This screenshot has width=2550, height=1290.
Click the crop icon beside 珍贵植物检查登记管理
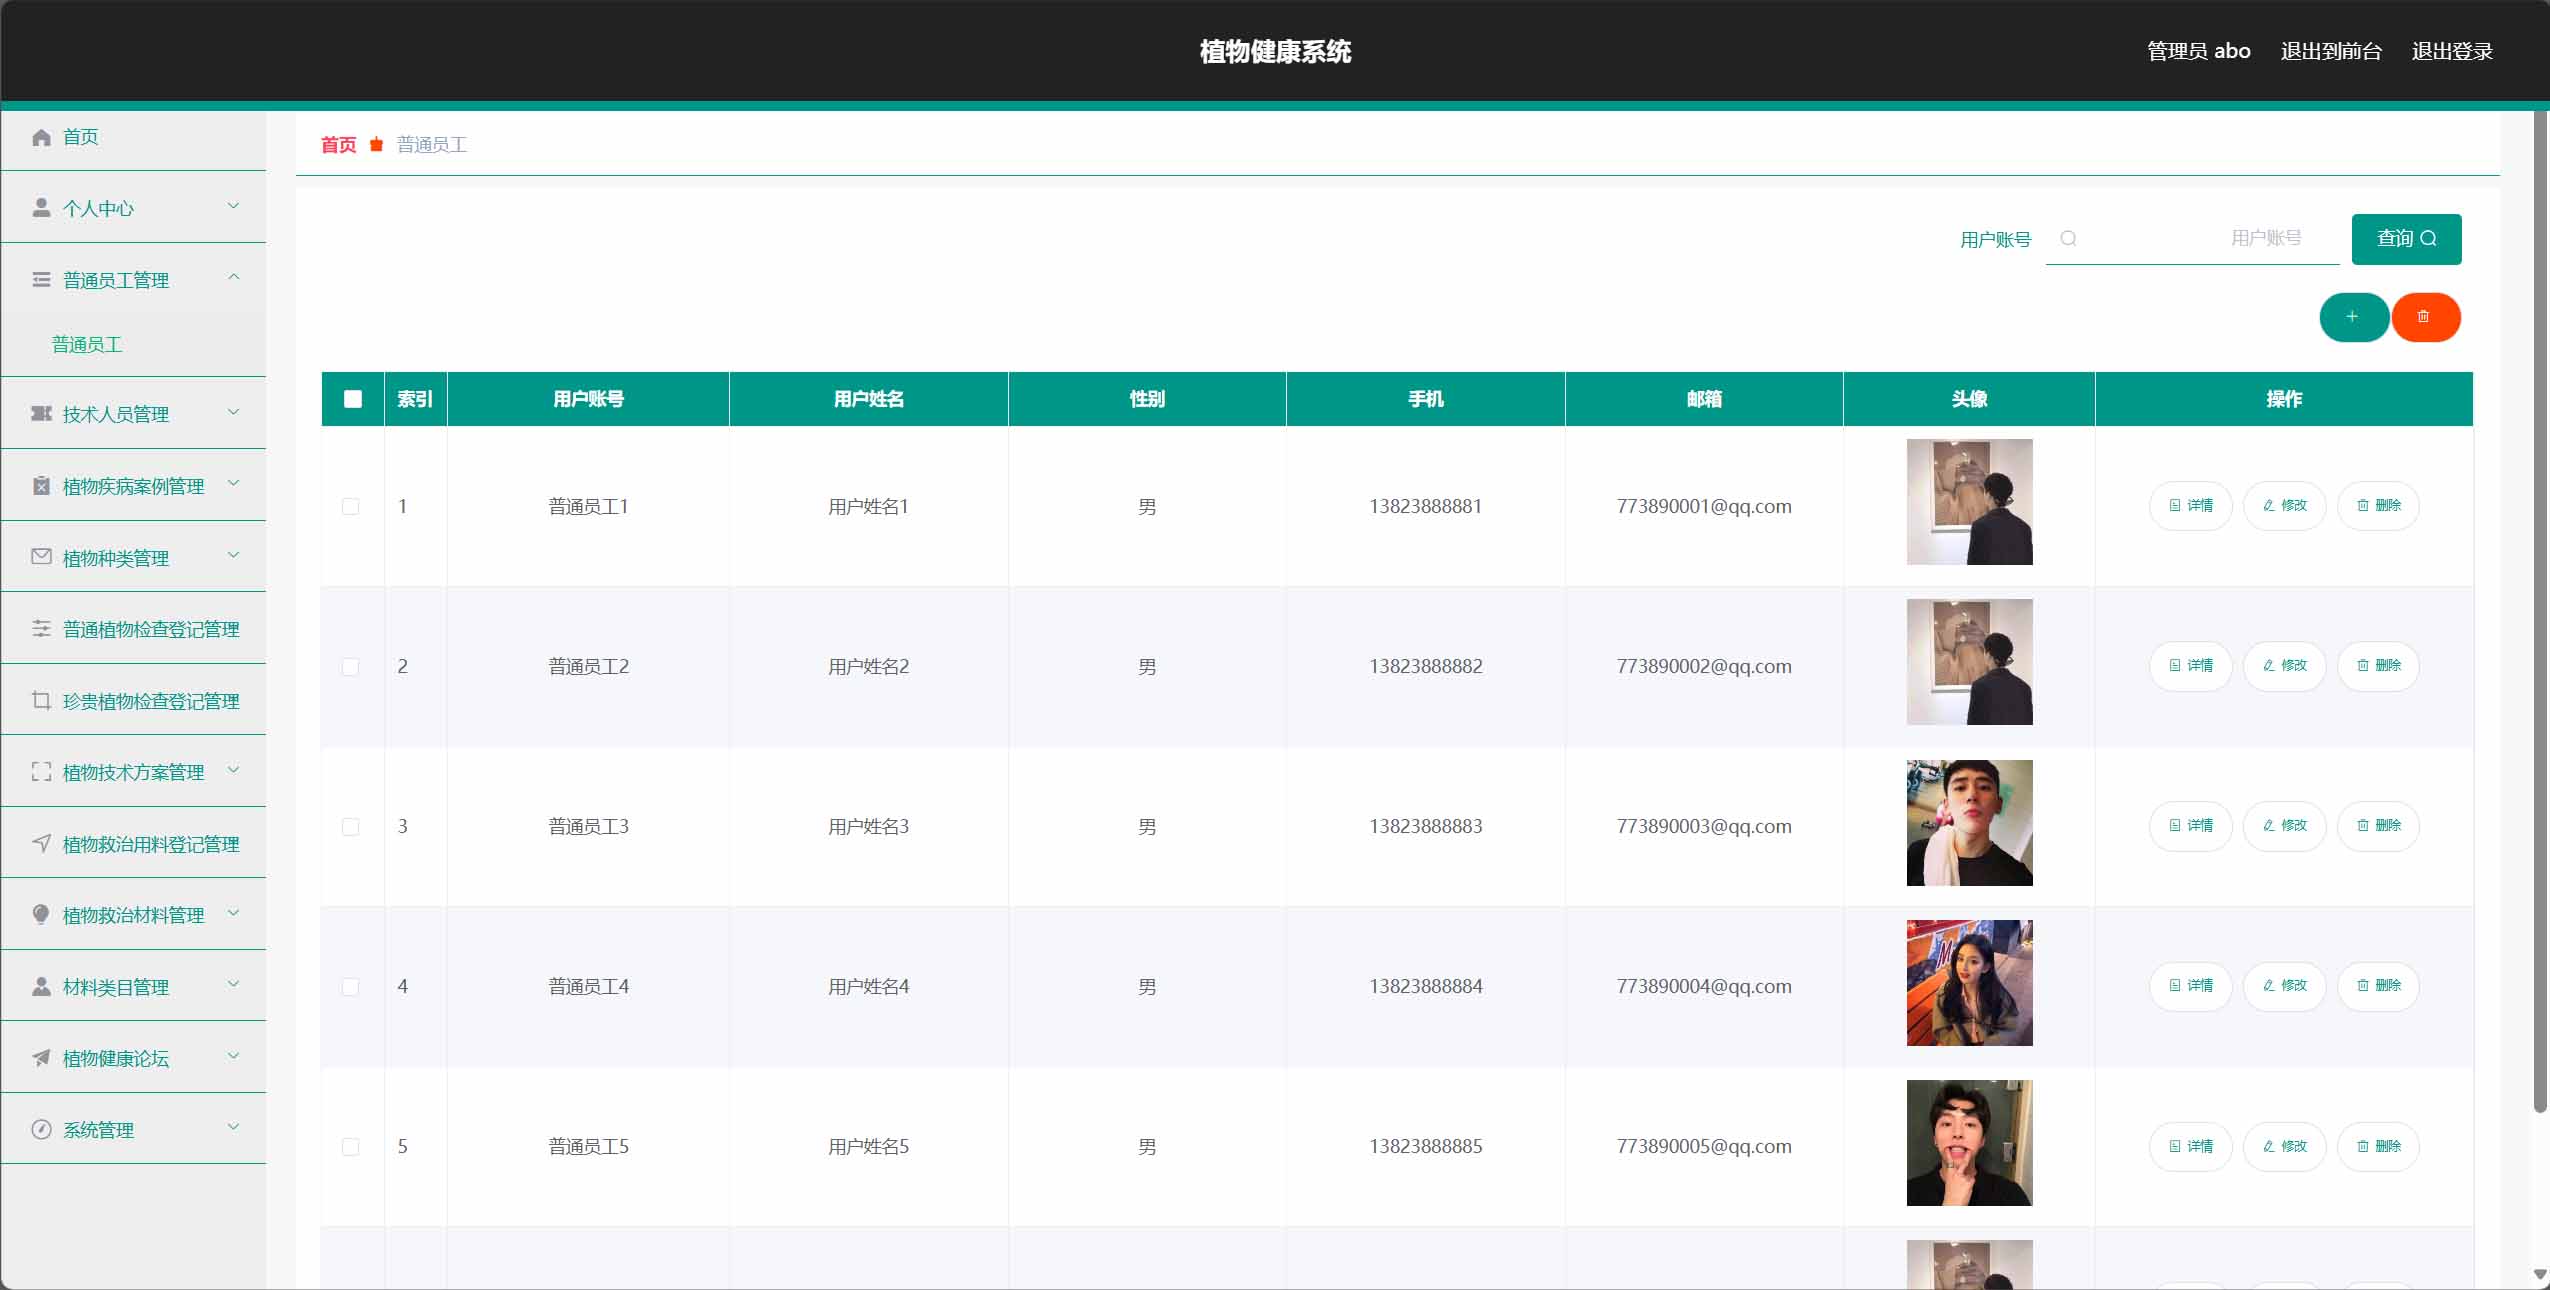[x=41, y=700]
